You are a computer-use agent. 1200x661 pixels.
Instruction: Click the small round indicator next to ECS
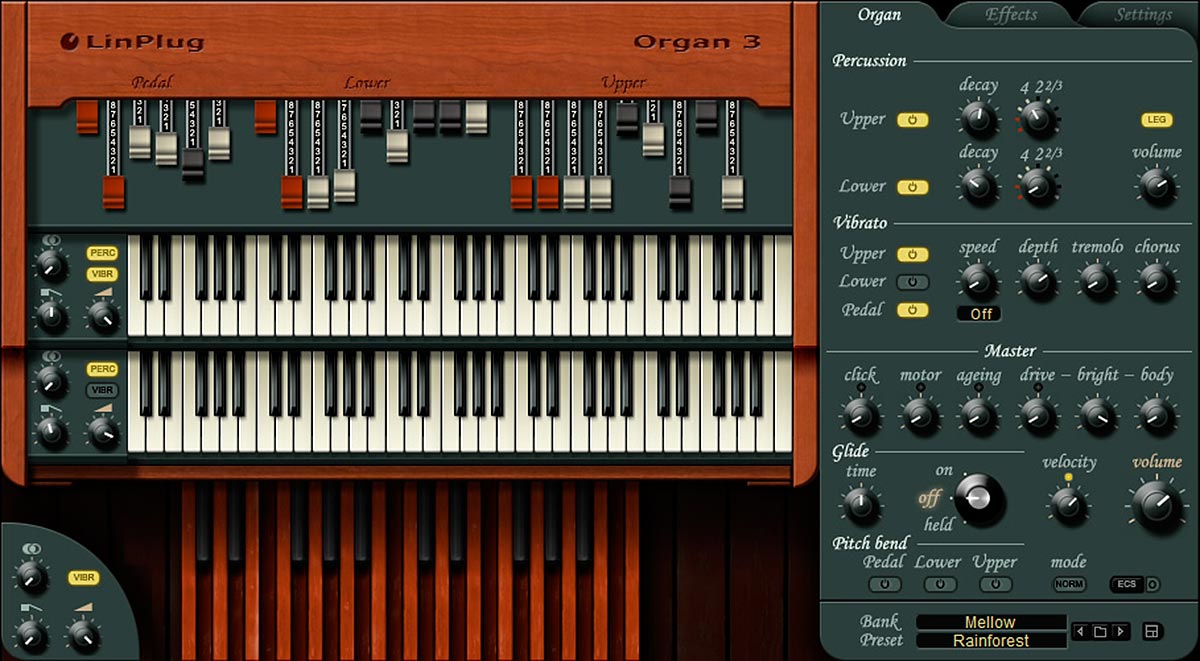pyautogui.click(x=1153, y=584)
